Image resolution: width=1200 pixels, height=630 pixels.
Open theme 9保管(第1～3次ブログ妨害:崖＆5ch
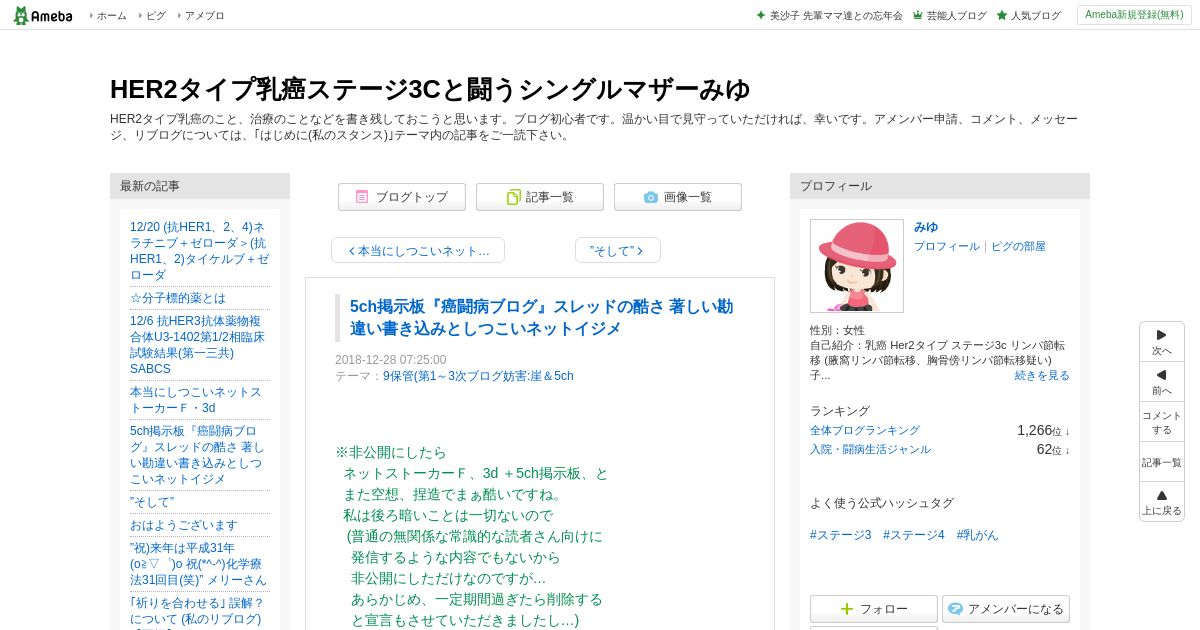click(x=478, y=376)
